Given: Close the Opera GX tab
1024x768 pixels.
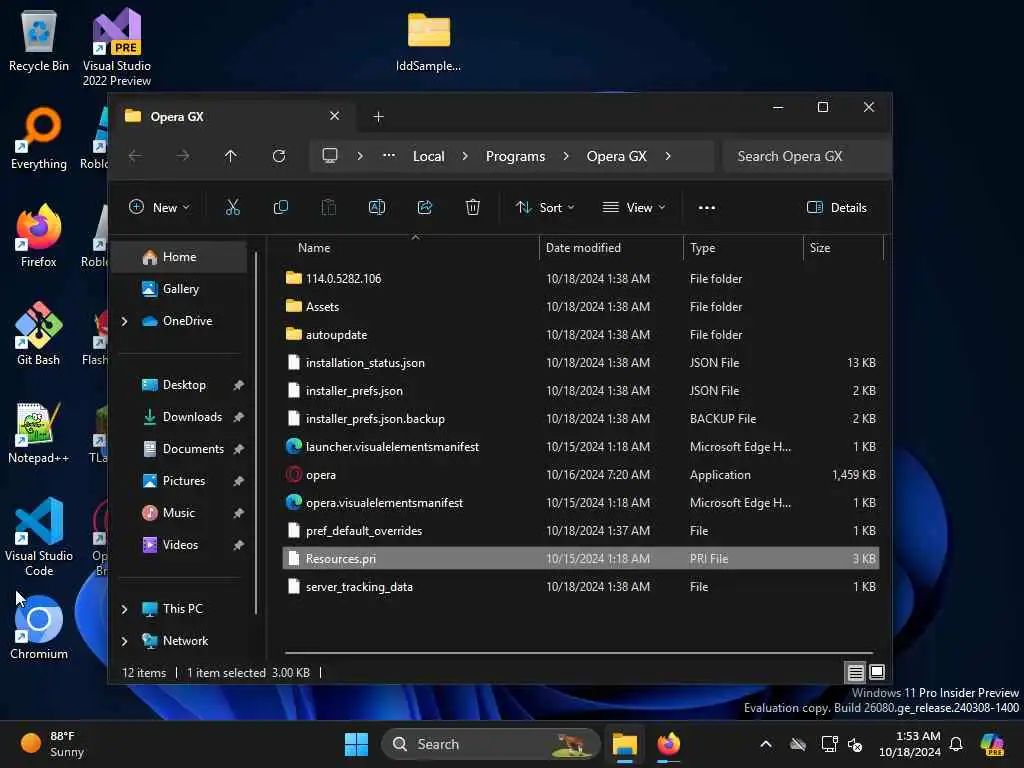Looking at the screenshot, I should click(x=334, y=116).
